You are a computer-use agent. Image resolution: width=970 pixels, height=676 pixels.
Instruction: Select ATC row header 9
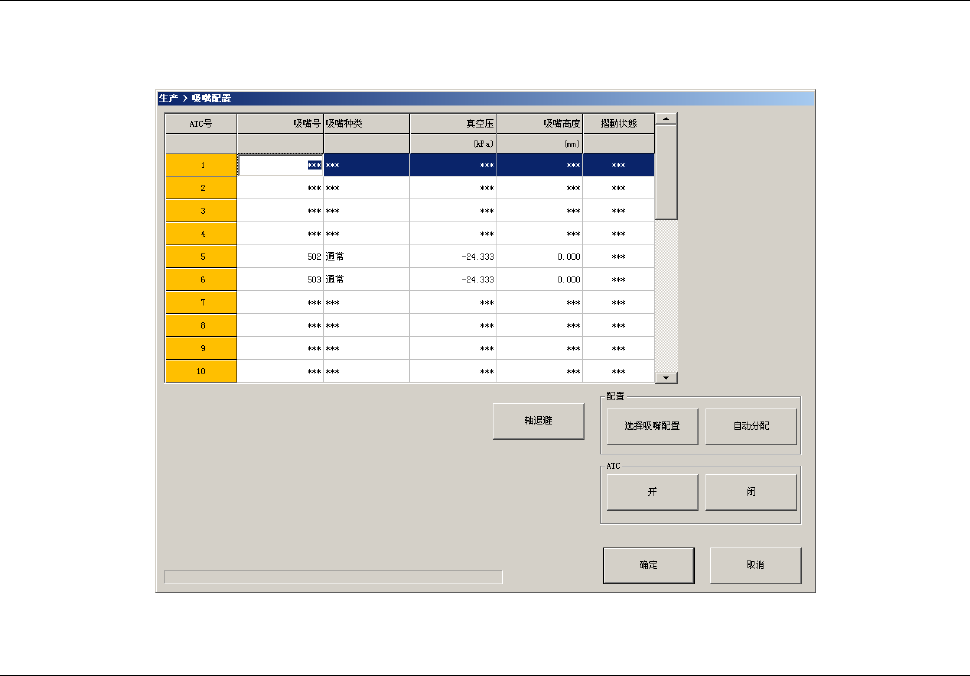201,348
